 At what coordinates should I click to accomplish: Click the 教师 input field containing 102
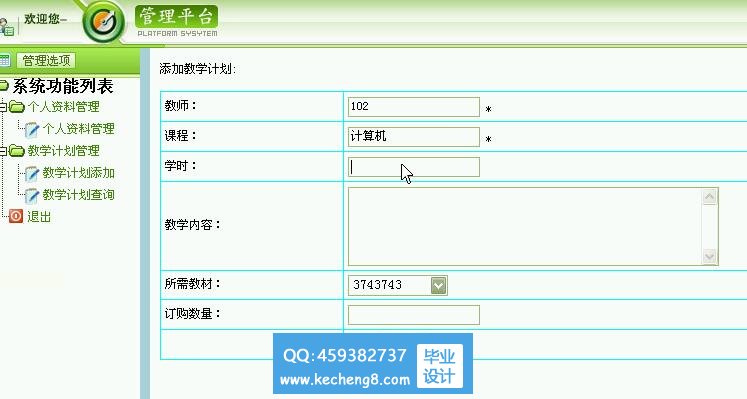tap(414, 107)
